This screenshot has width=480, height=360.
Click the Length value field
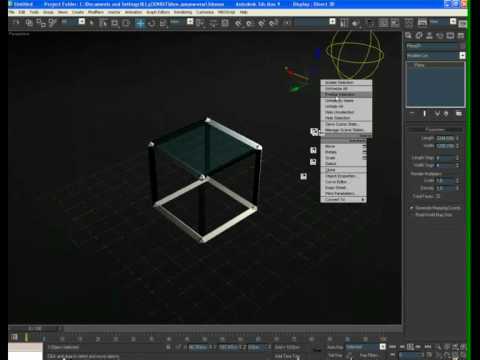click(x=445, y=138)
